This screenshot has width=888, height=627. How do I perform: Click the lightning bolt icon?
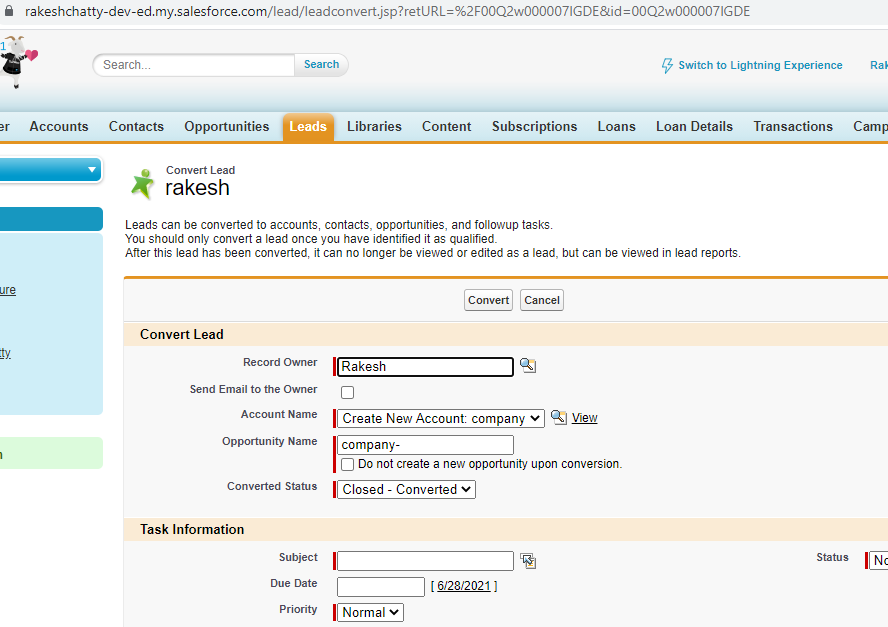click(x=667, y=66)
